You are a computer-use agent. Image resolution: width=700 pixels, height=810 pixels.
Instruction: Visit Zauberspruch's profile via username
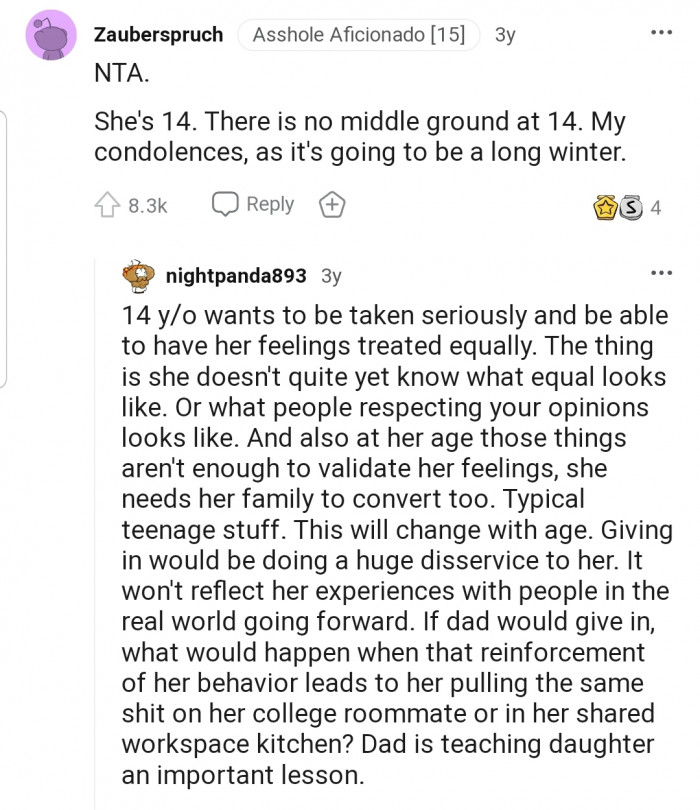[x=158, y=34]
